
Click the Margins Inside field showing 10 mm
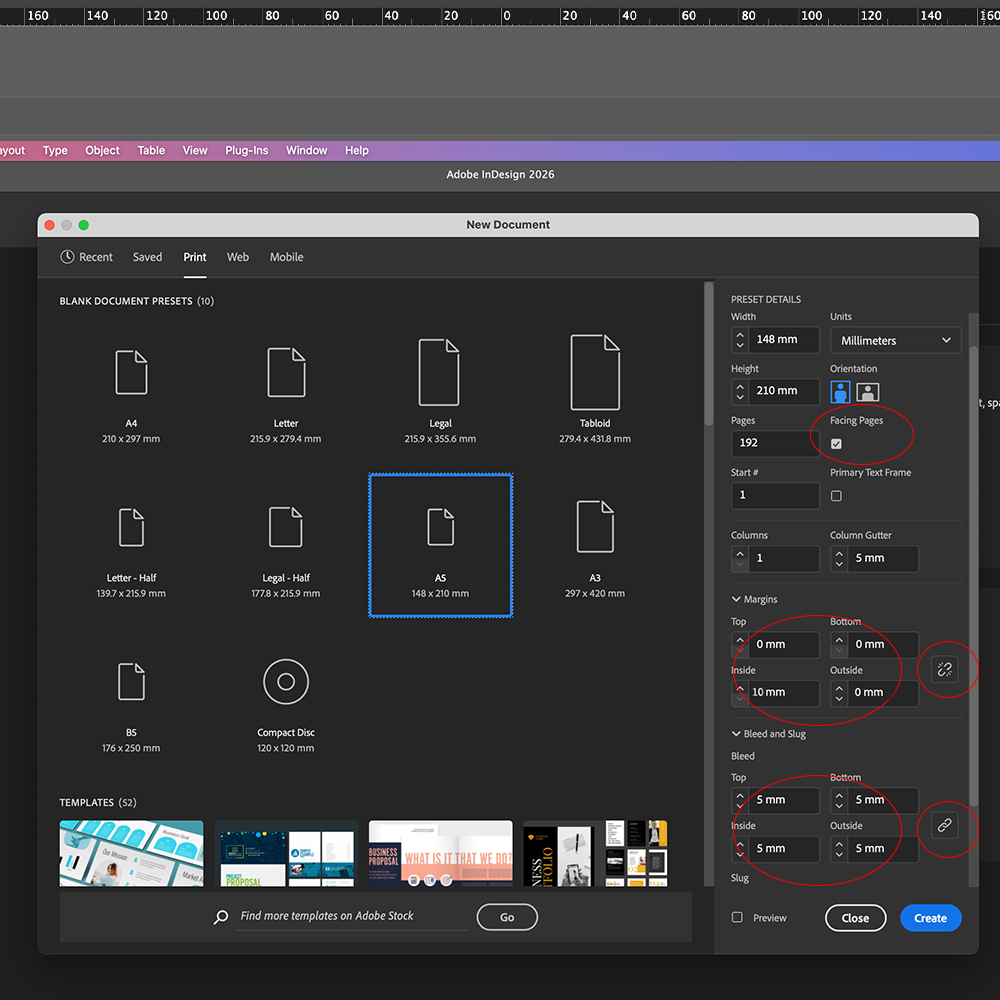click(784, 693)
